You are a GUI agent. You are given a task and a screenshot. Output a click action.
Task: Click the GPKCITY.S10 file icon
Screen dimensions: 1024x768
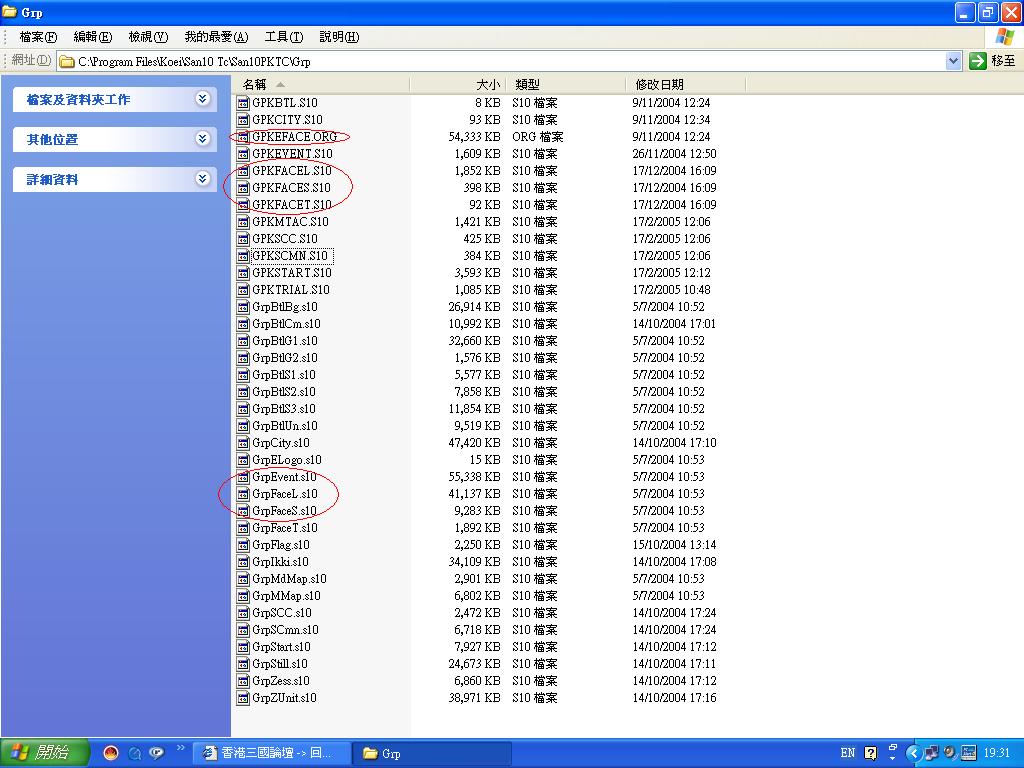243,120
